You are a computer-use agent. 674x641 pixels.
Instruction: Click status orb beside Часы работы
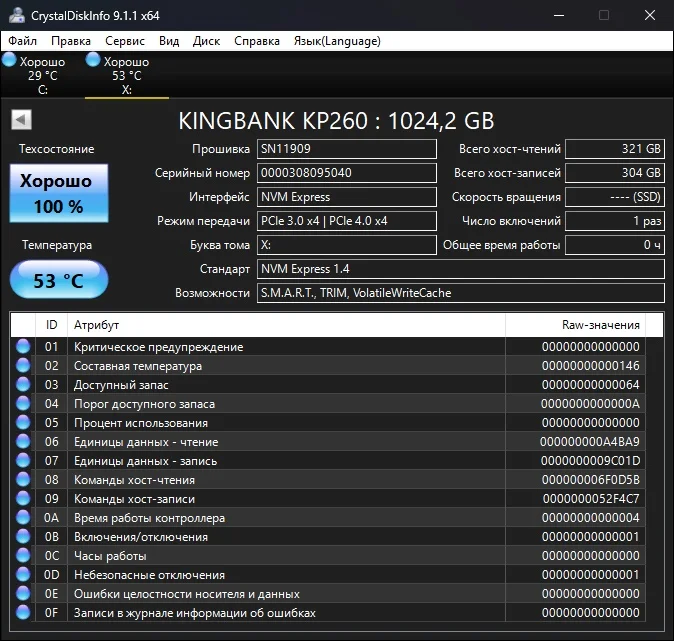tap(23, 556)
